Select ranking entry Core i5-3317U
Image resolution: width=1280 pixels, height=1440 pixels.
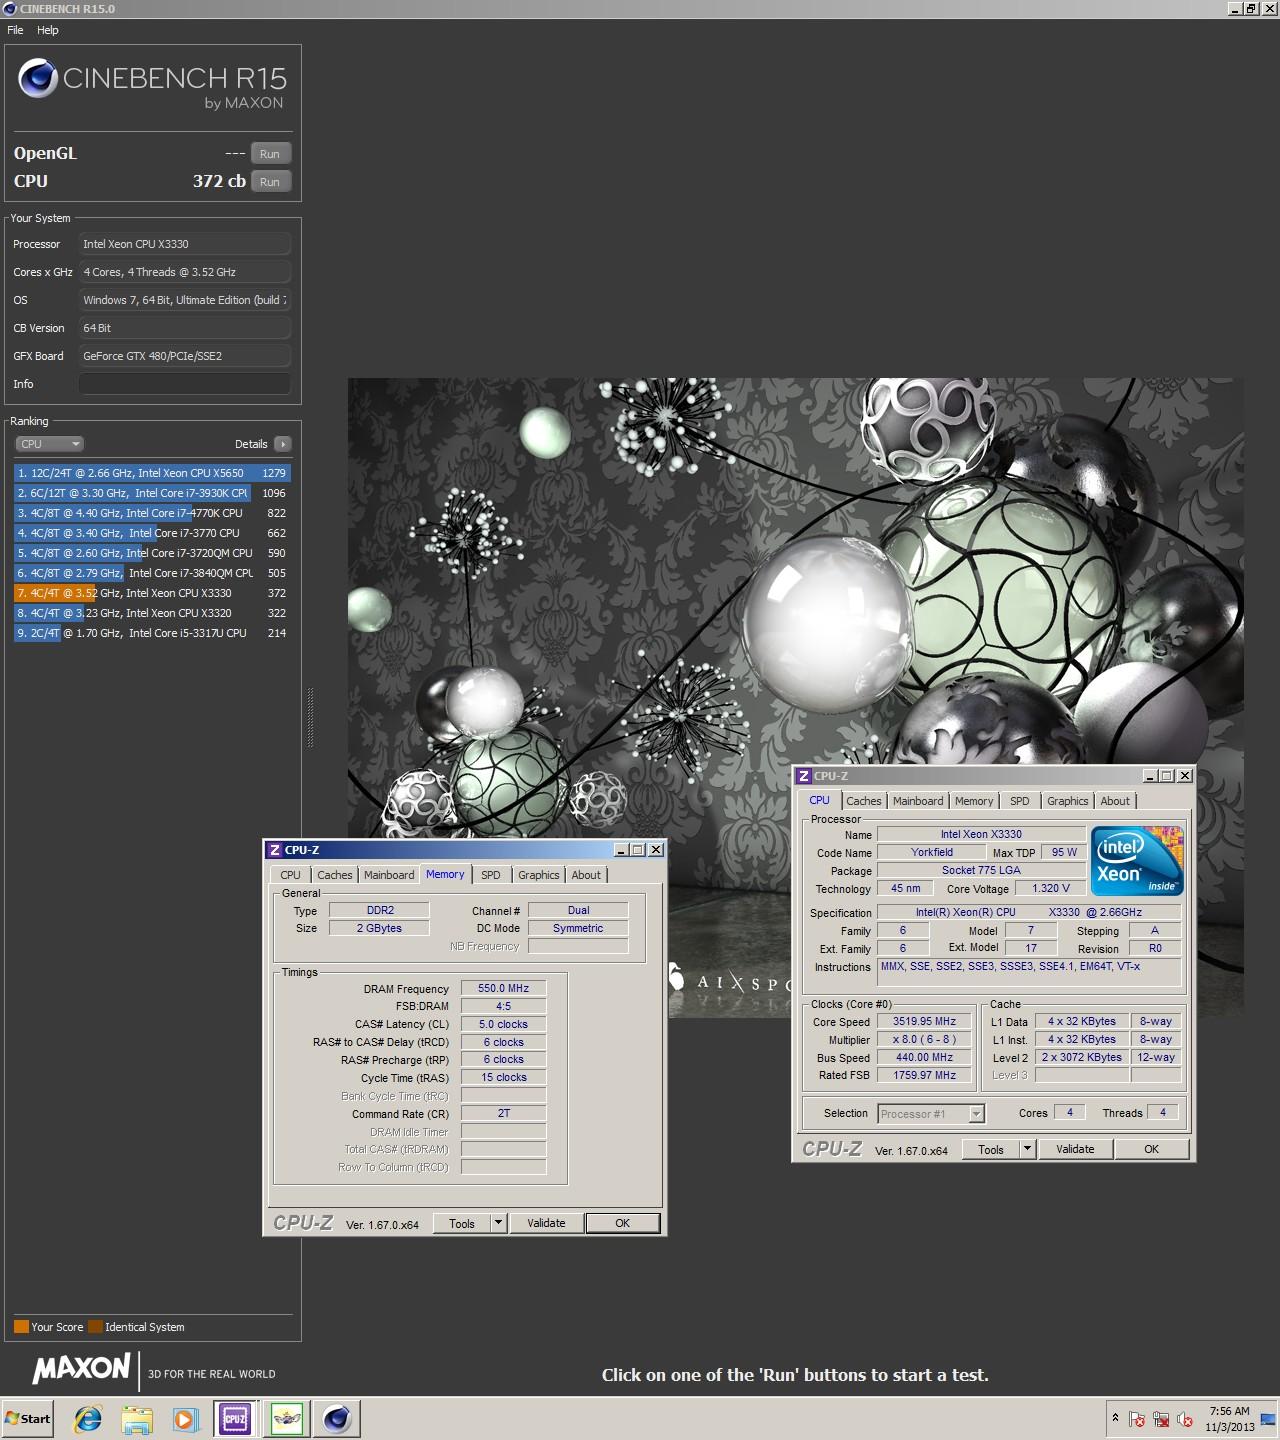[152, 633]
